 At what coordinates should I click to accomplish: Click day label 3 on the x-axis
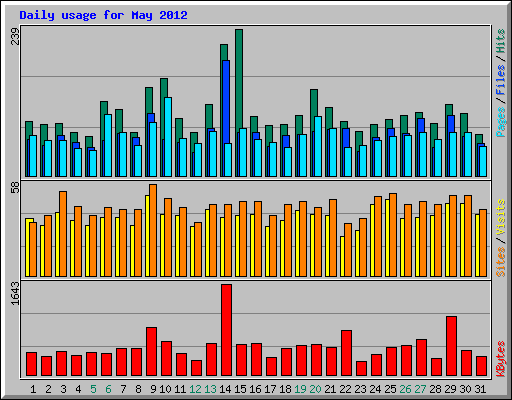[63, 389]
